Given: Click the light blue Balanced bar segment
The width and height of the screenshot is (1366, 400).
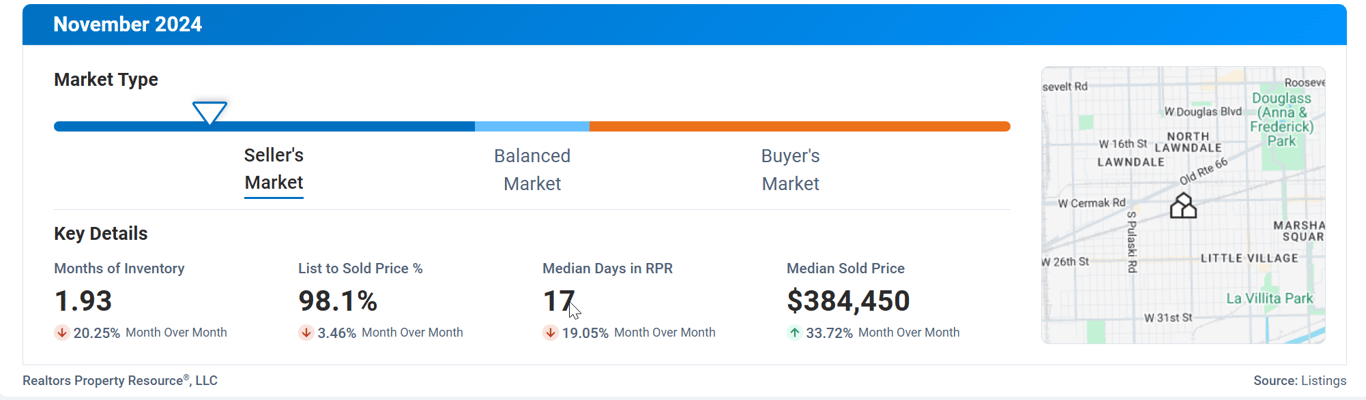Looking at the screenshot, I should pyautogui.click(x=532, y=127).
